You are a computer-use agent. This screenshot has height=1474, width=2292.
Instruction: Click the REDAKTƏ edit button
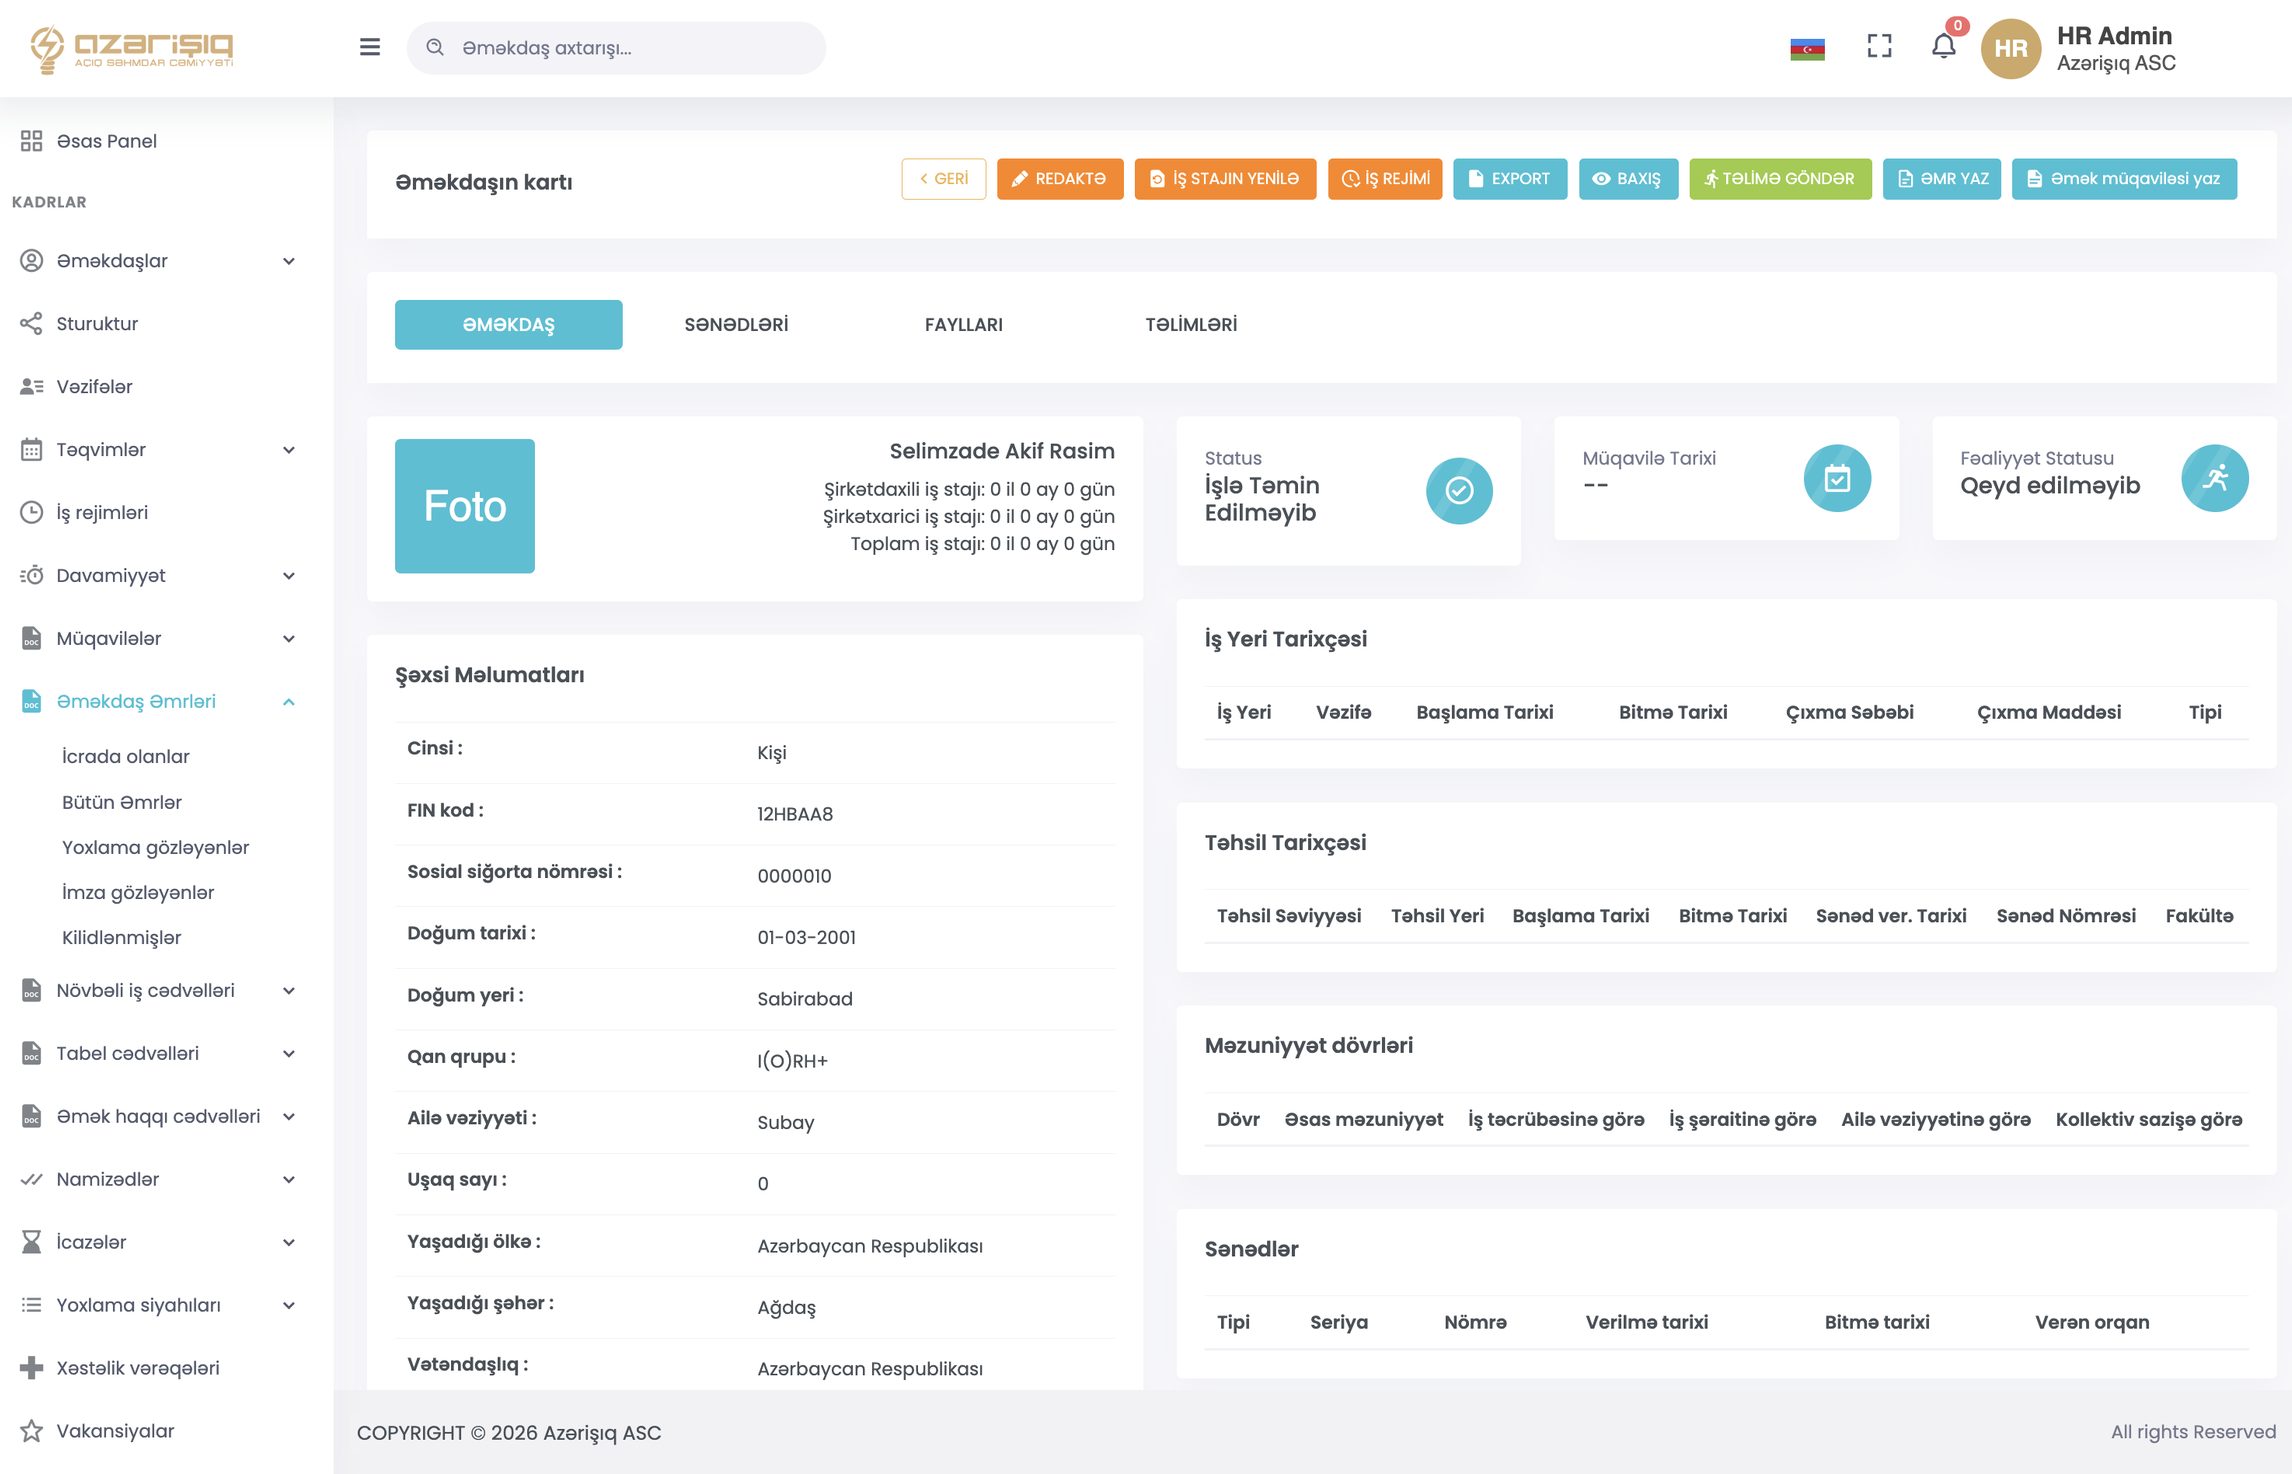[1060, 179]
